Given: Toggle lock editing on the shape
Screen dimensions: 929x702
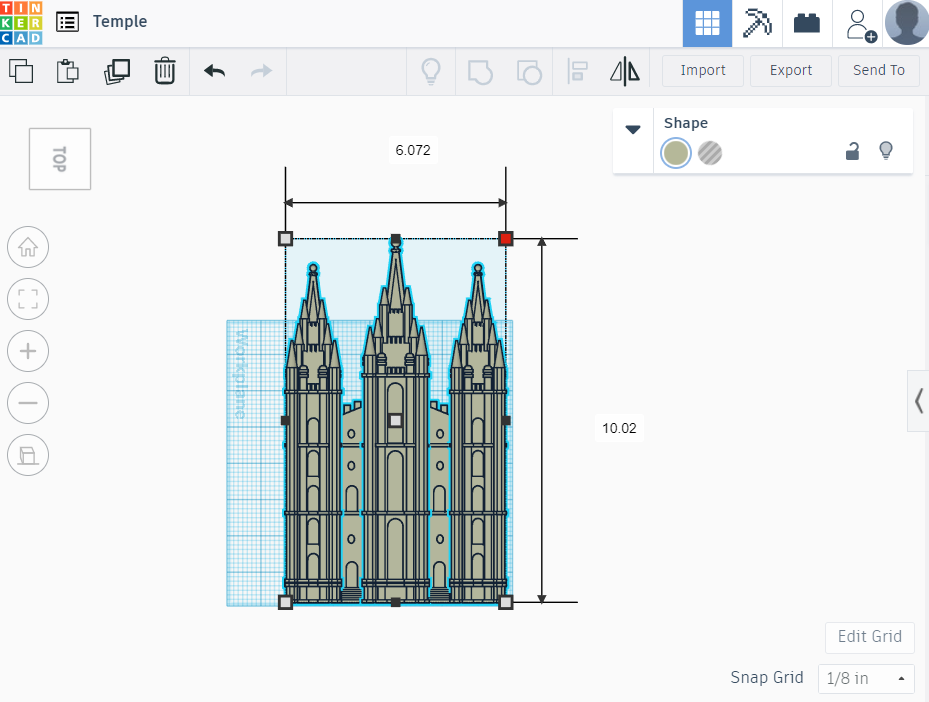Looking at the screenshot, I should coord(852,151).
